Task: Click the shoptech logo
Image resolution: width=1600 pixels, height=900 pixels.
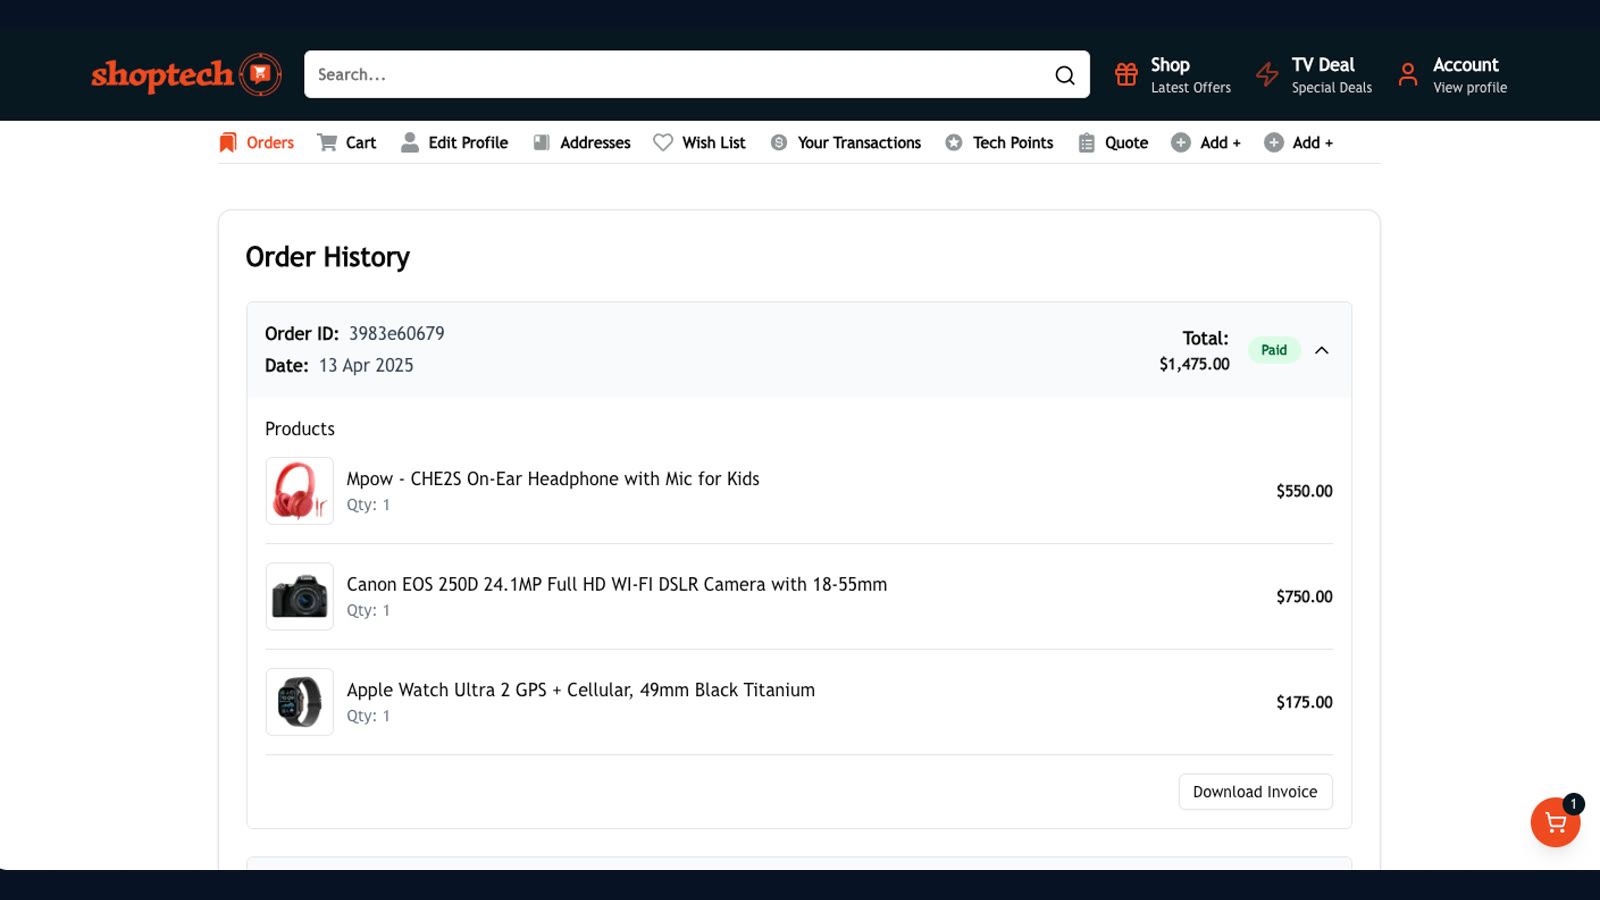Action: coord(186,74)
